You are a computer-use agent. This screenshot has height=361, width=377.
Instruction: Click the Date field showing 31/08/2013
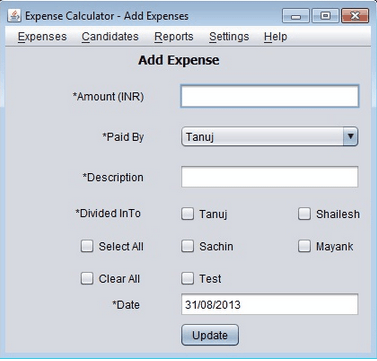(x=269, y=304)
